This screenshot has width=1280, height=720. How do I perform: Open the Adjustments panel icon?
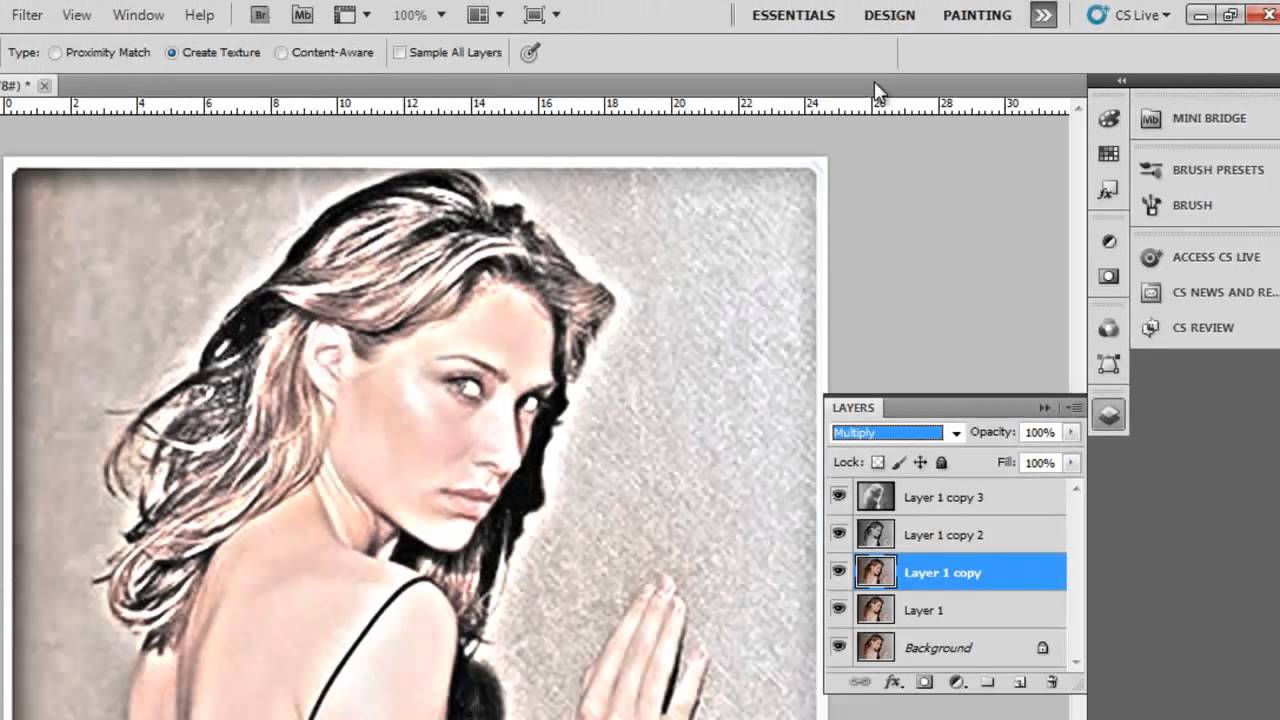[x=1108, y=242]
